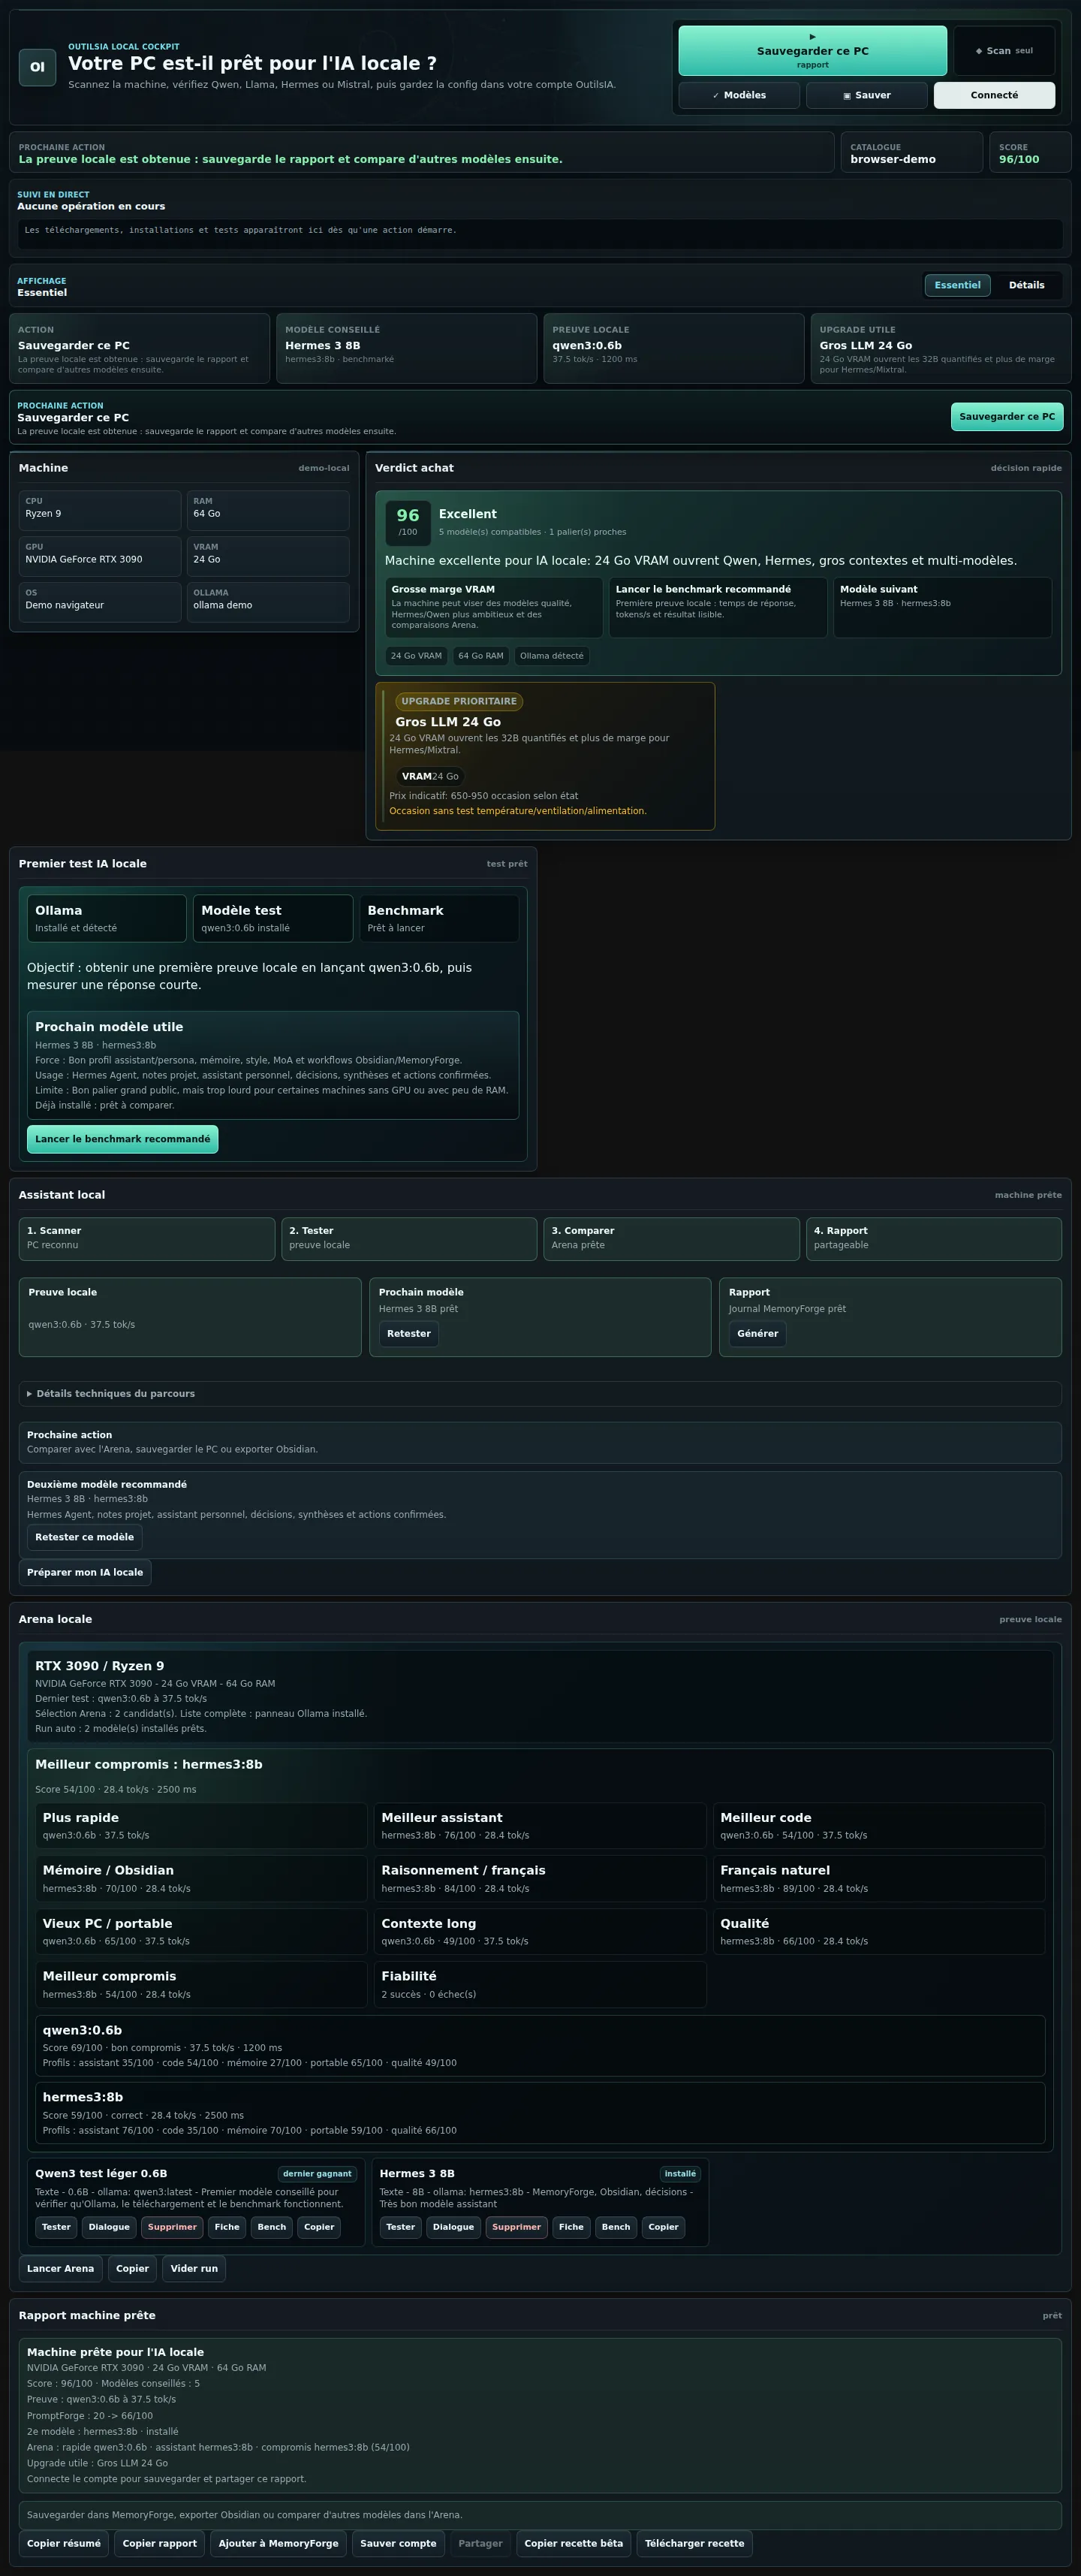Click Lancer Arena

60,2268
